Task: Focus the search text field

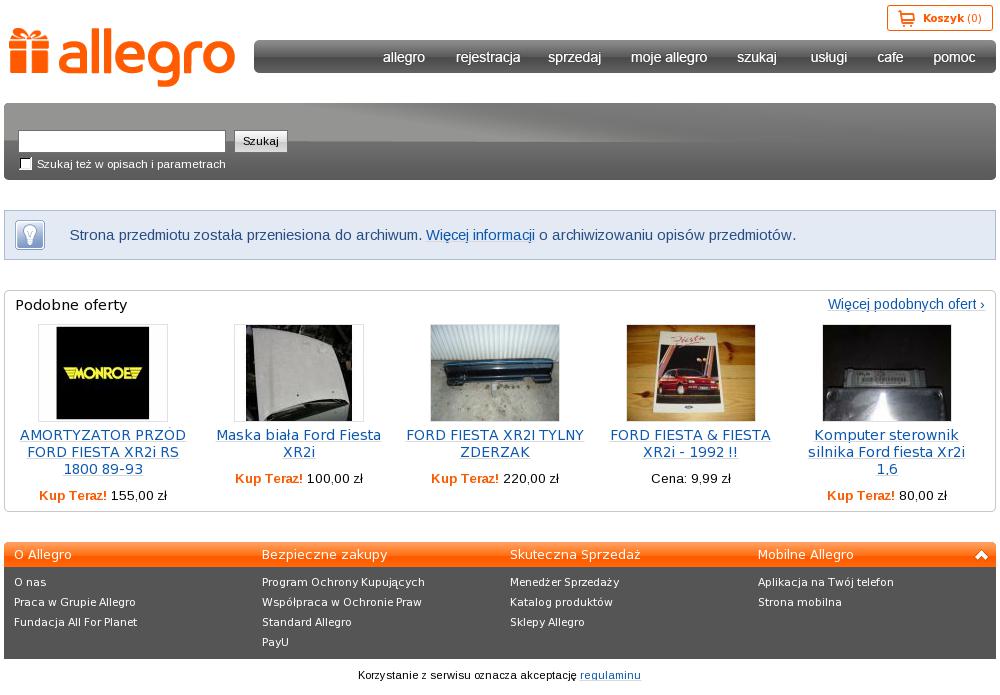Action: pos(122,141)
